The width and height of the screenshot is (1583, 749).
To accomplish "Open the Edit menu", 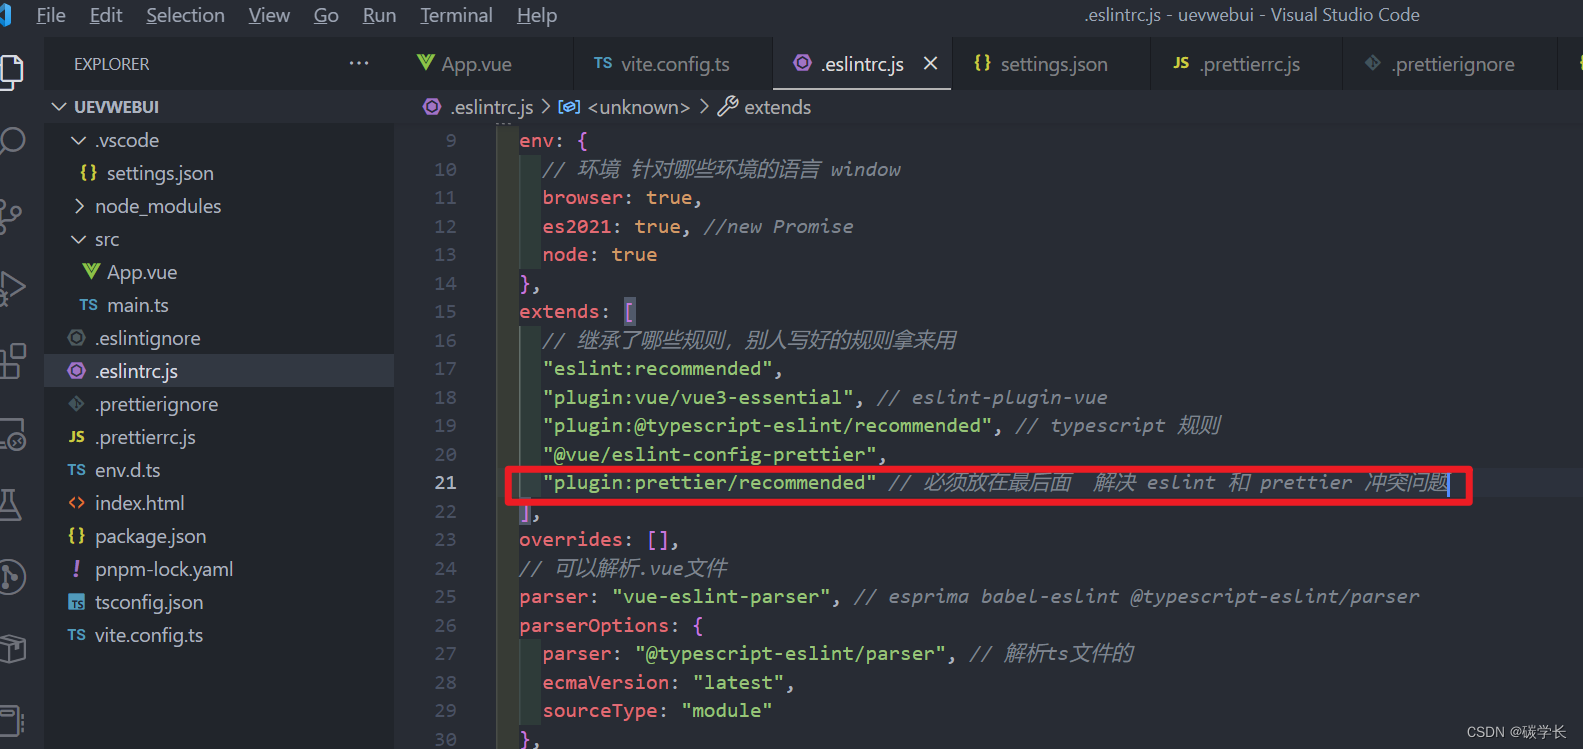I will click(x=106, y=15).
